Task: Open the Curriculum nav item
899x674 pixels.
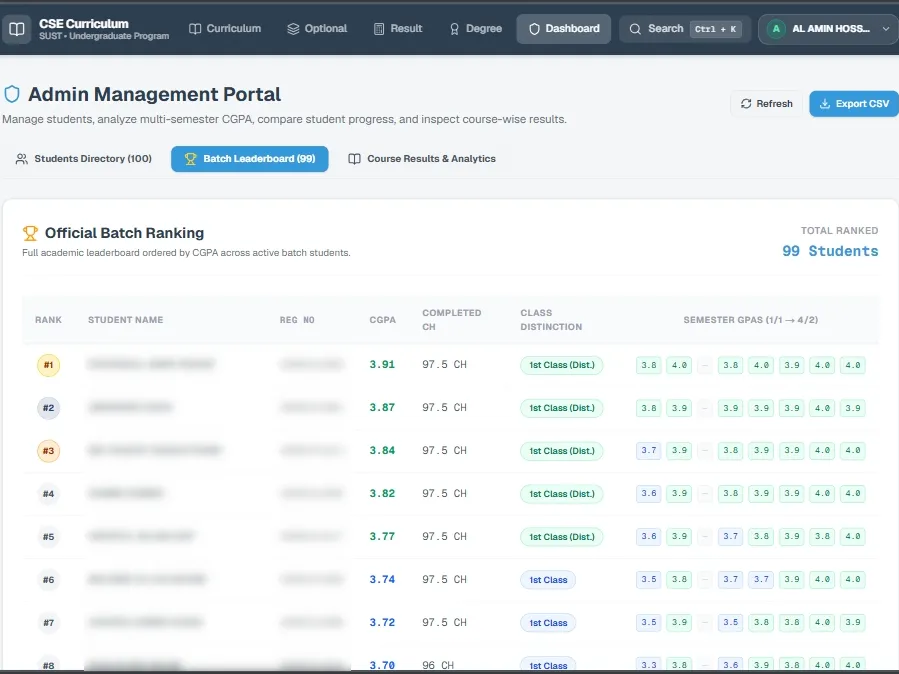Action: [x=225, y=29]
